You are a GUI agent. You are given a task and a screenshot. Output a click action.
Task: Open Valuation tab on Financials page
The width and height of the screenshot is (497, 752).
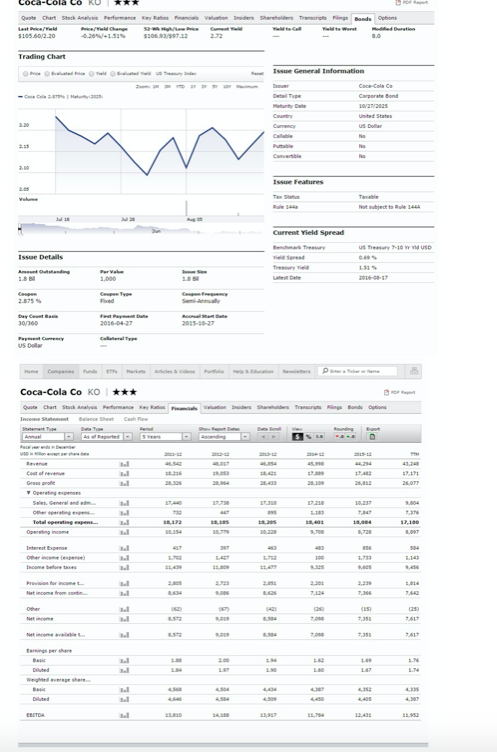pyautogui.click(x=215, y=407)
